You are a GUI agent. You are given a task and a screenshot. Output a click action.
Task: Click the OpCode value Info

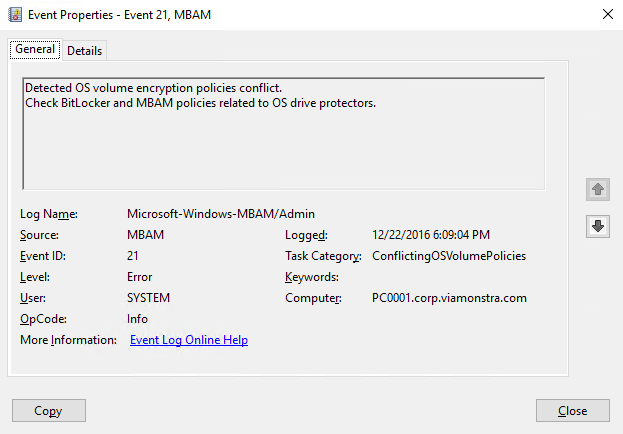(x=137, y=319)
